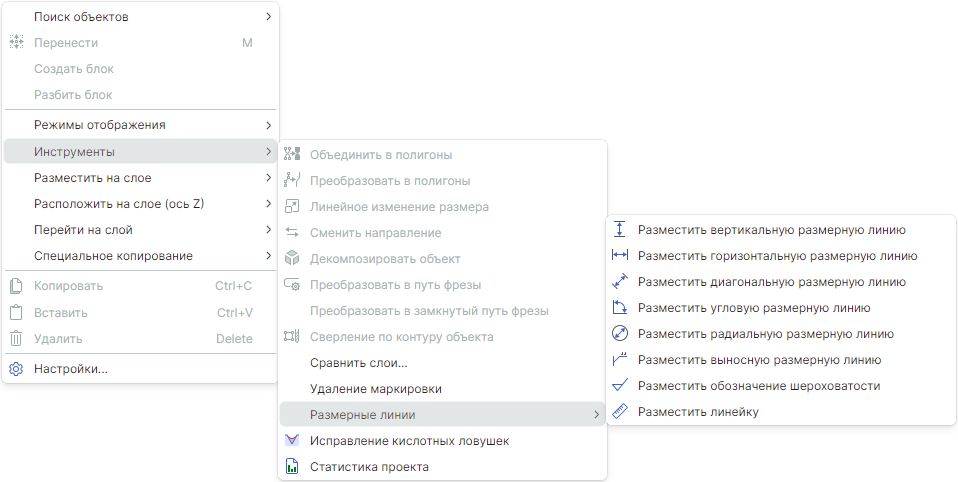Click the drill along contour icon
958x482 pixels.
point(292,337)
